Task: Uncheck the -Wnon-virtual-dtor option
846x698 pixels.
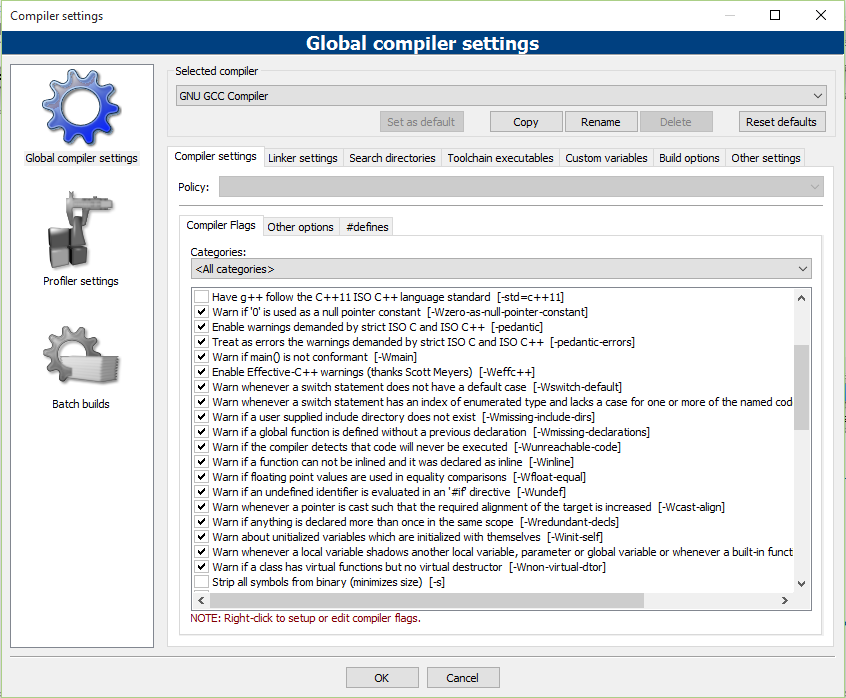Action: pos(201,567)
